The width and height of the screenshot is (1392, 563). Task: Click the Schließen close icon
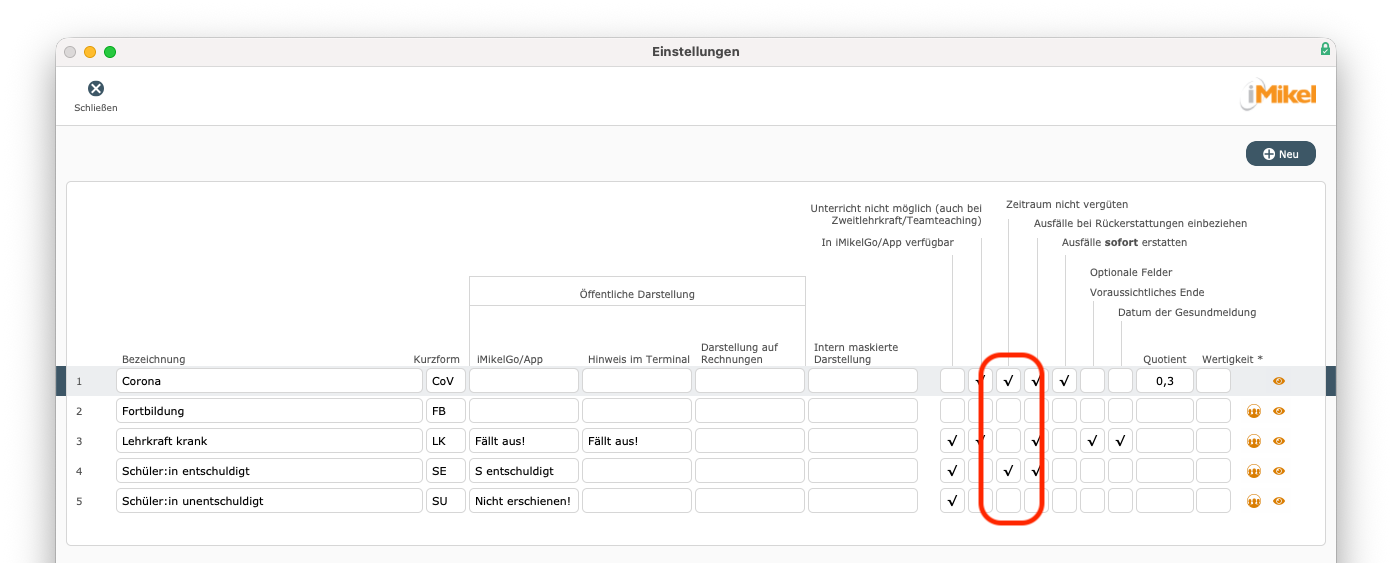coord(96,89)
